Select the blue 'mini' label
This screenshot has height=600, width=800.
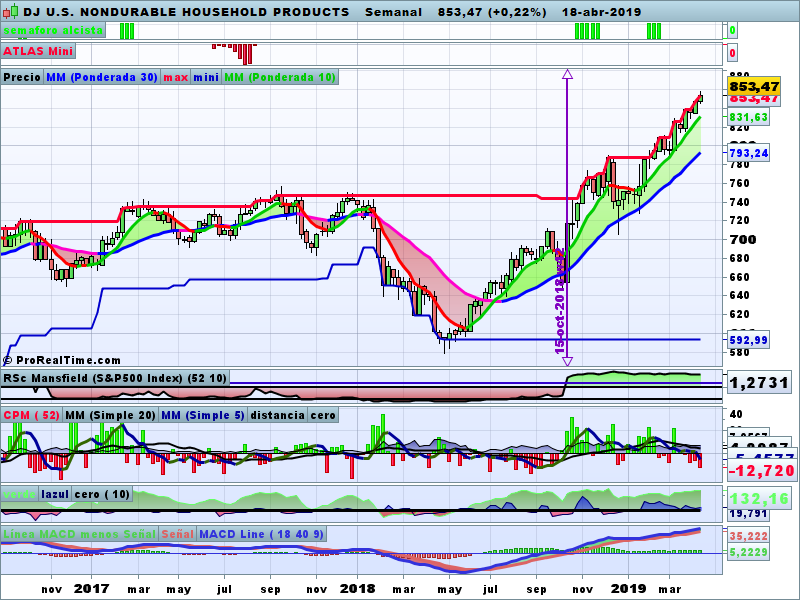point(206,77)
